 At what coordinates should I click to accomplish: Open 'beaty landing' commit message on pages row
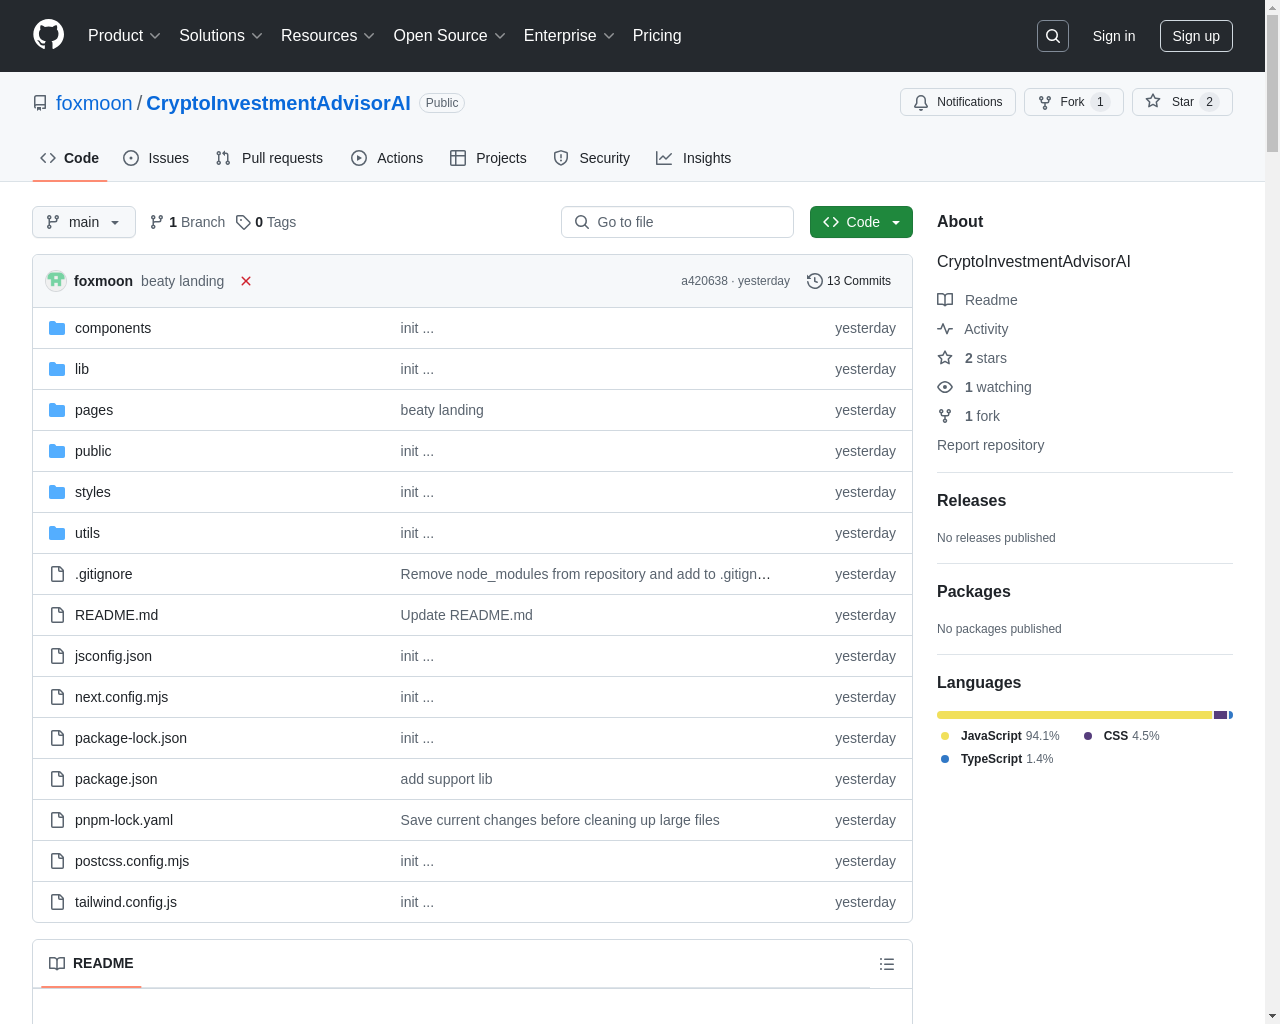442,410
